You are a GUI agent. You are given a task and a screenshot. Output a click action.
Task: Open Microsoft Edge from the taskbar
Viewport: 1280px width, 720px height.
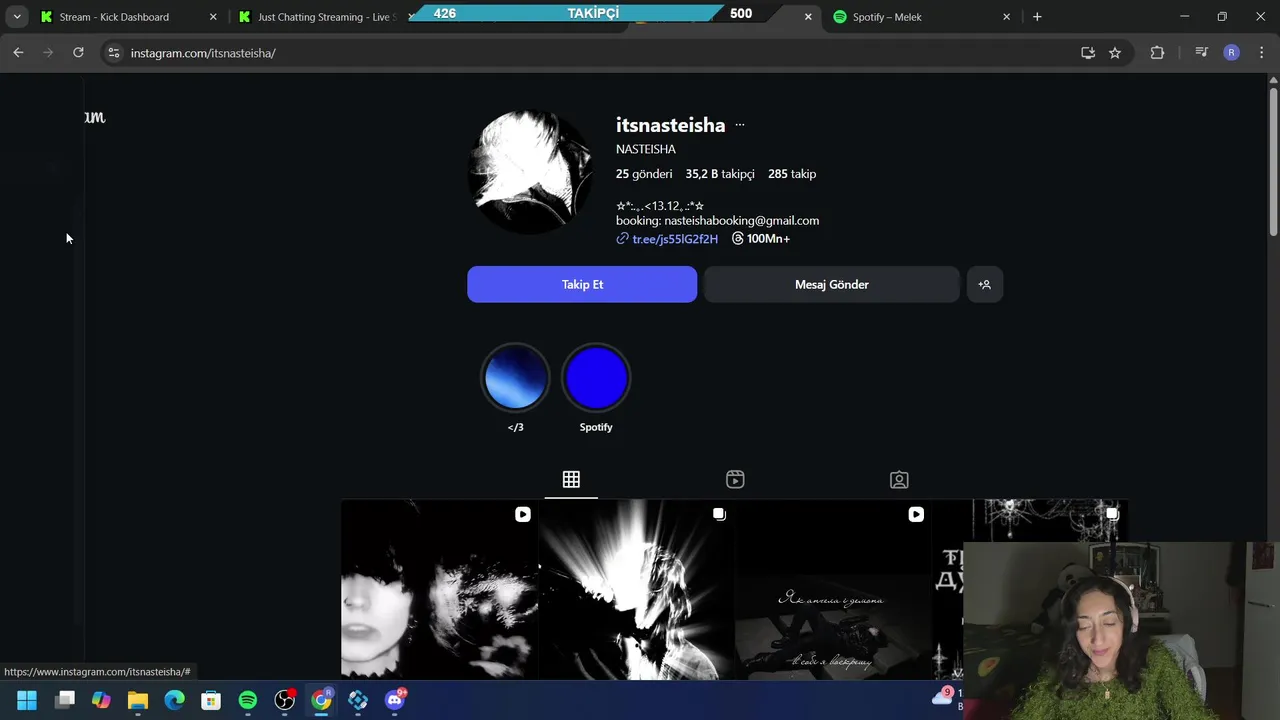click(x=174, y=700)
